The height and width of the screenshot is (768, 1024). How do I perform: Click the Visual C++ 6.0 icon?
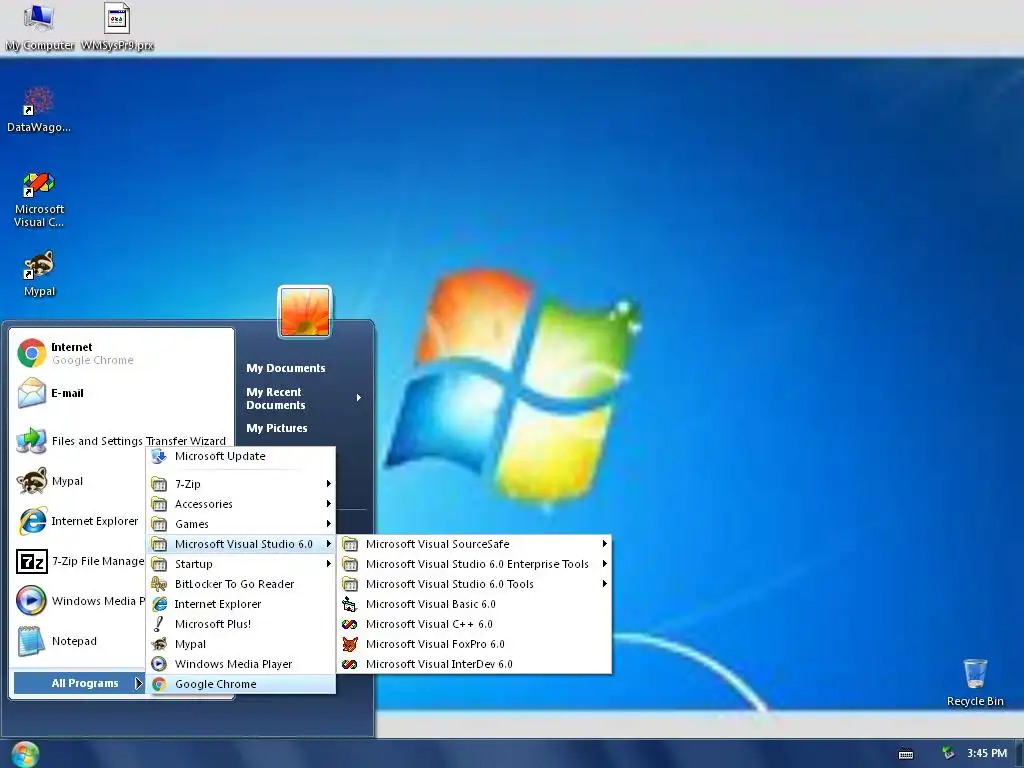pyautogui.click(x=349, y=624)
